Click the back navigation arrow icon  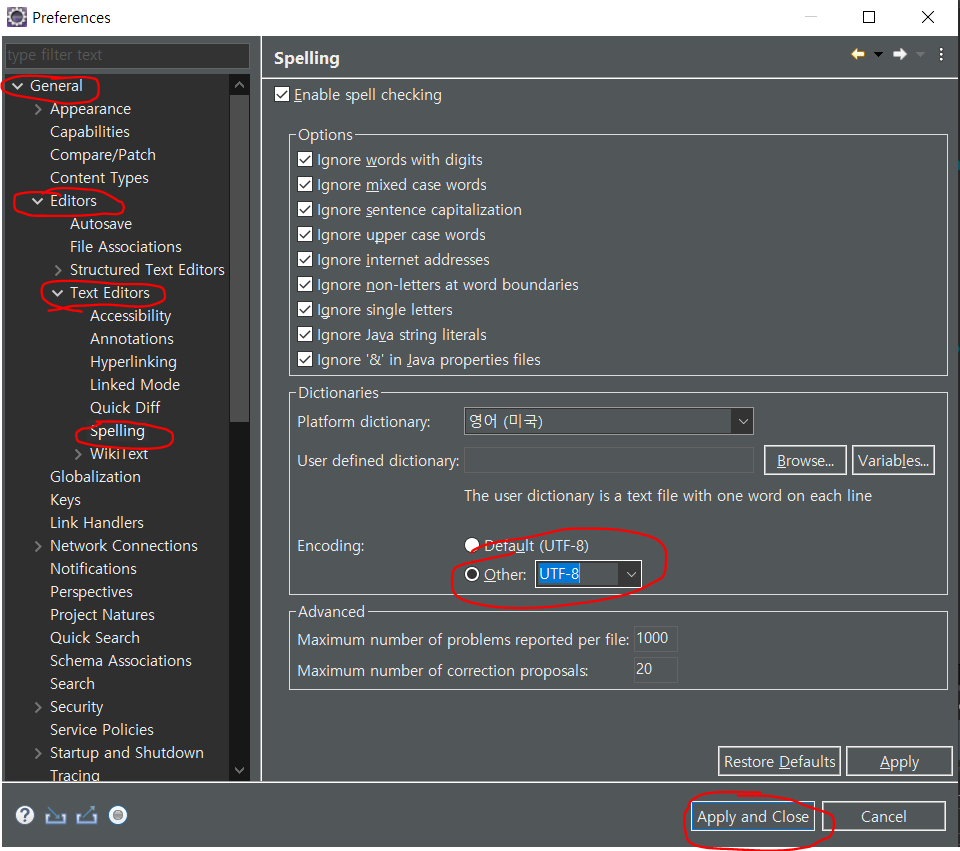(858, 54)
